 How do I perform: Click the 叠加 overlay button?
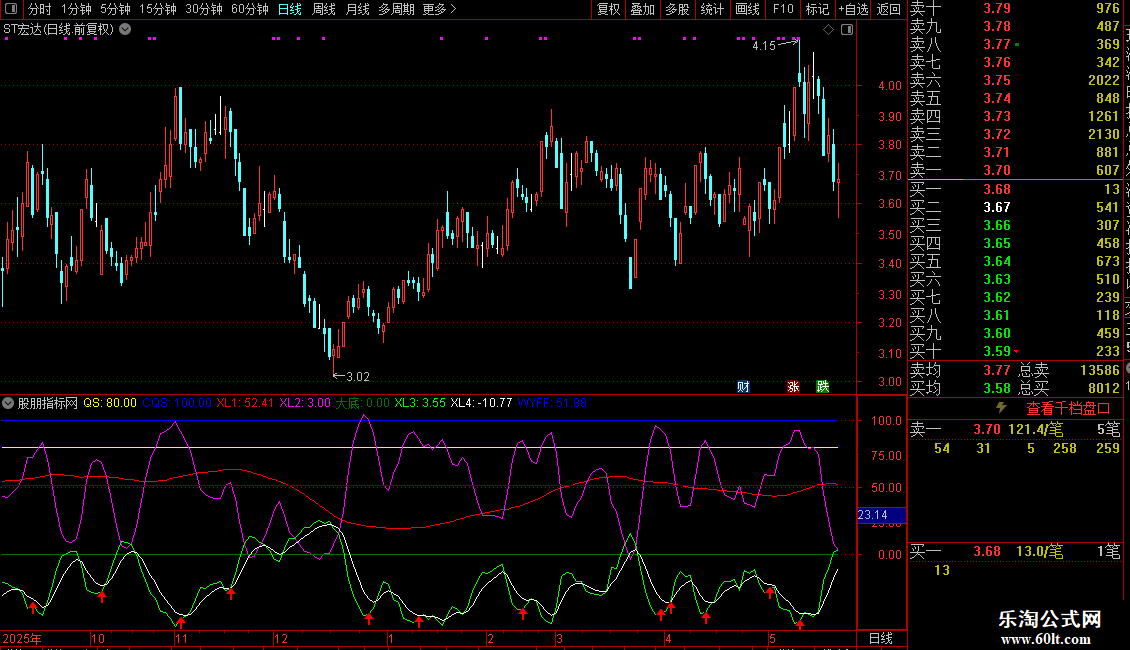click(643, 9)
